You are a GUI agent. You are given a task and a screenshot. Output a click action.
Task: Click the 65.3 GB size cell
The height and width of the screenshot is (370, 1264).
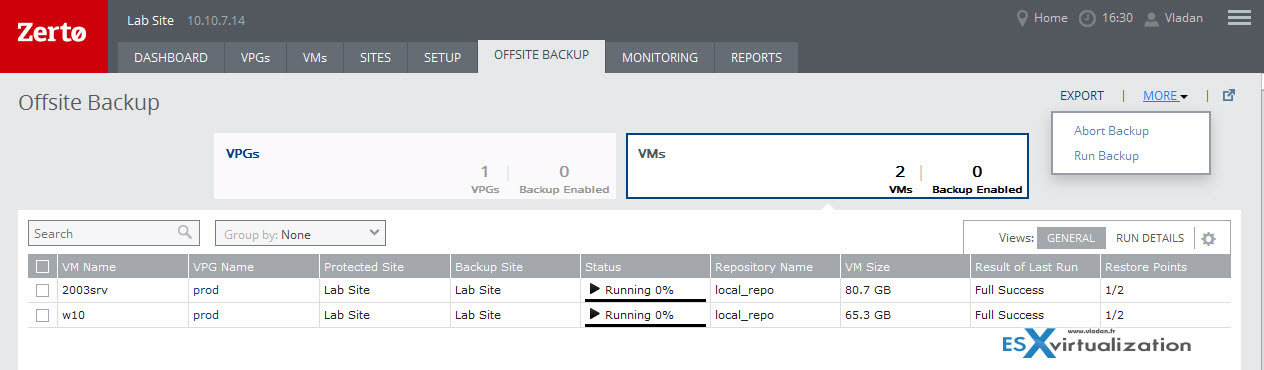(871, 315)
